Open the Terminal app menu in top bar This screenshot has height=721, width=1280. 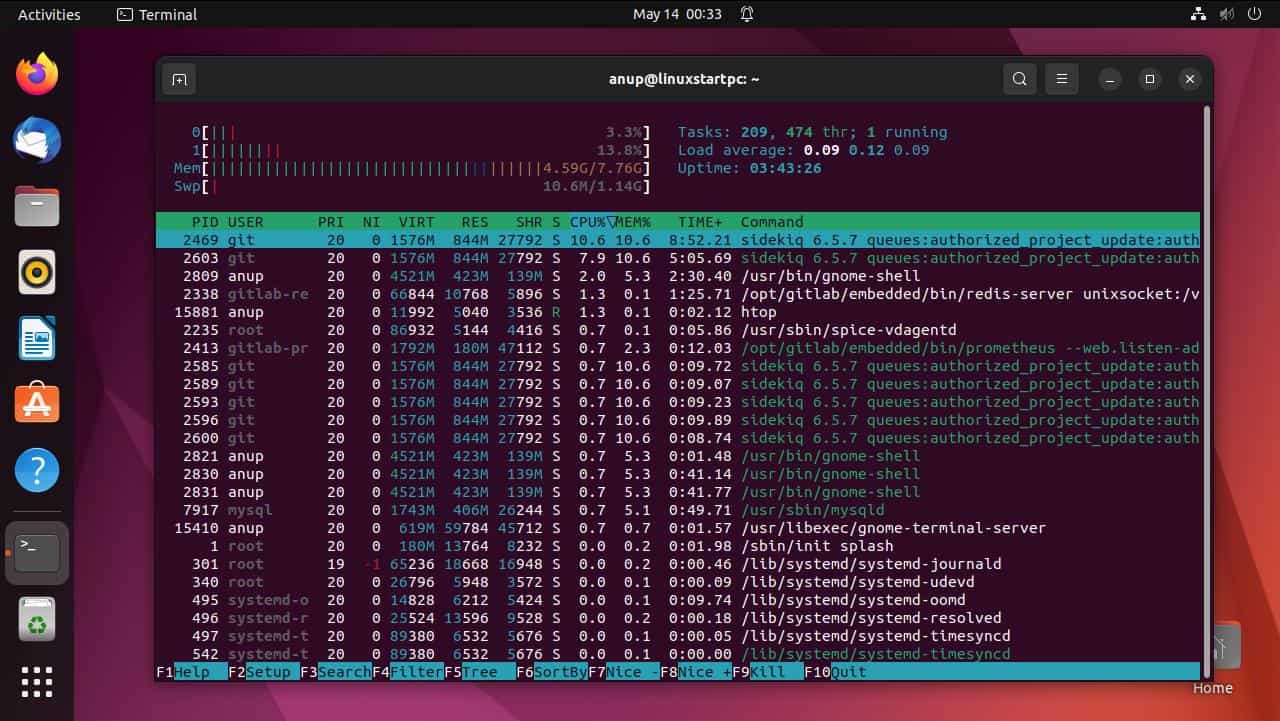(157, 14)
